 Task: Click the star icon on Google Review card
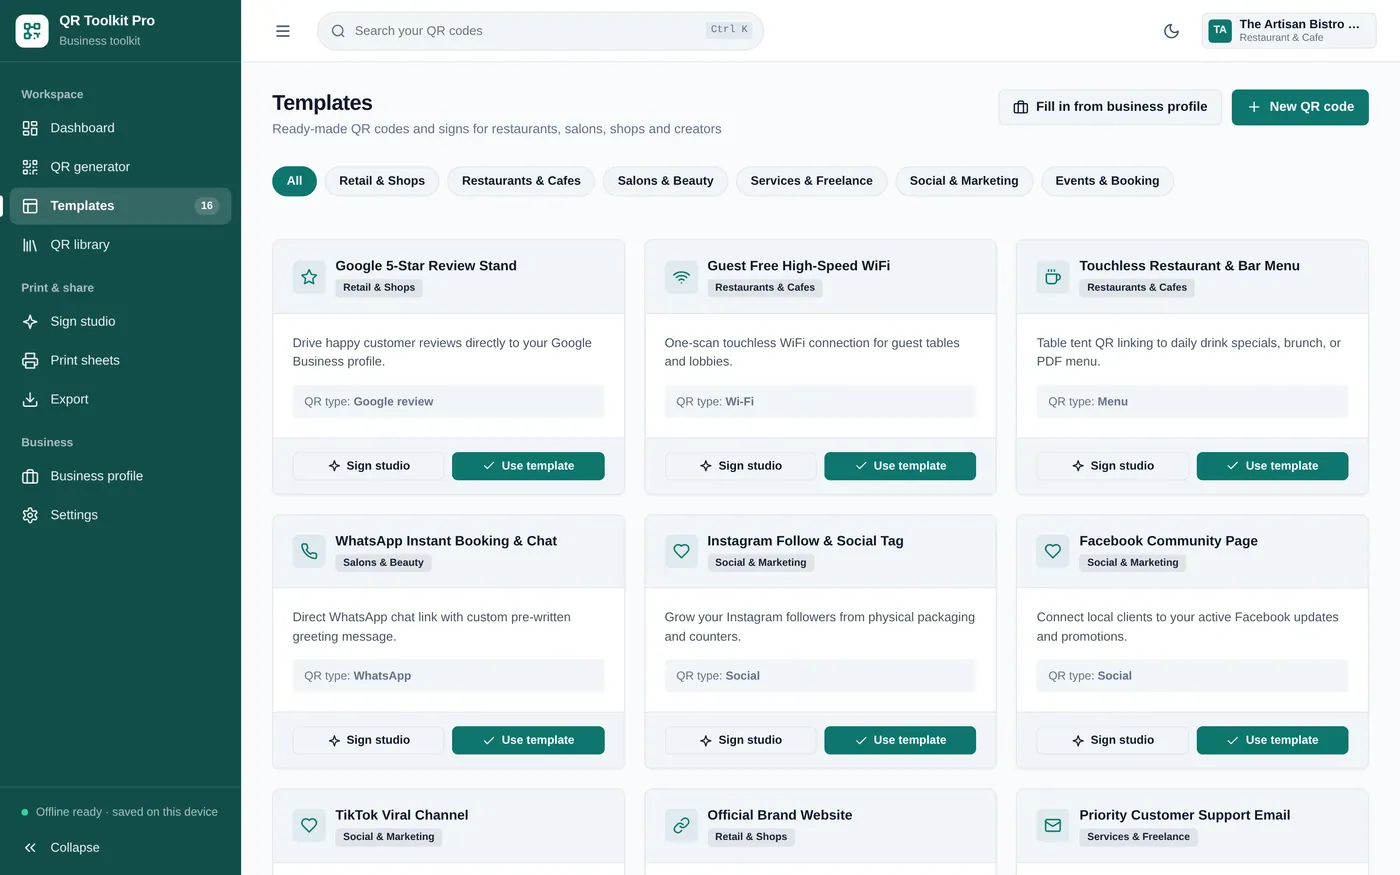tap(309, 277)
